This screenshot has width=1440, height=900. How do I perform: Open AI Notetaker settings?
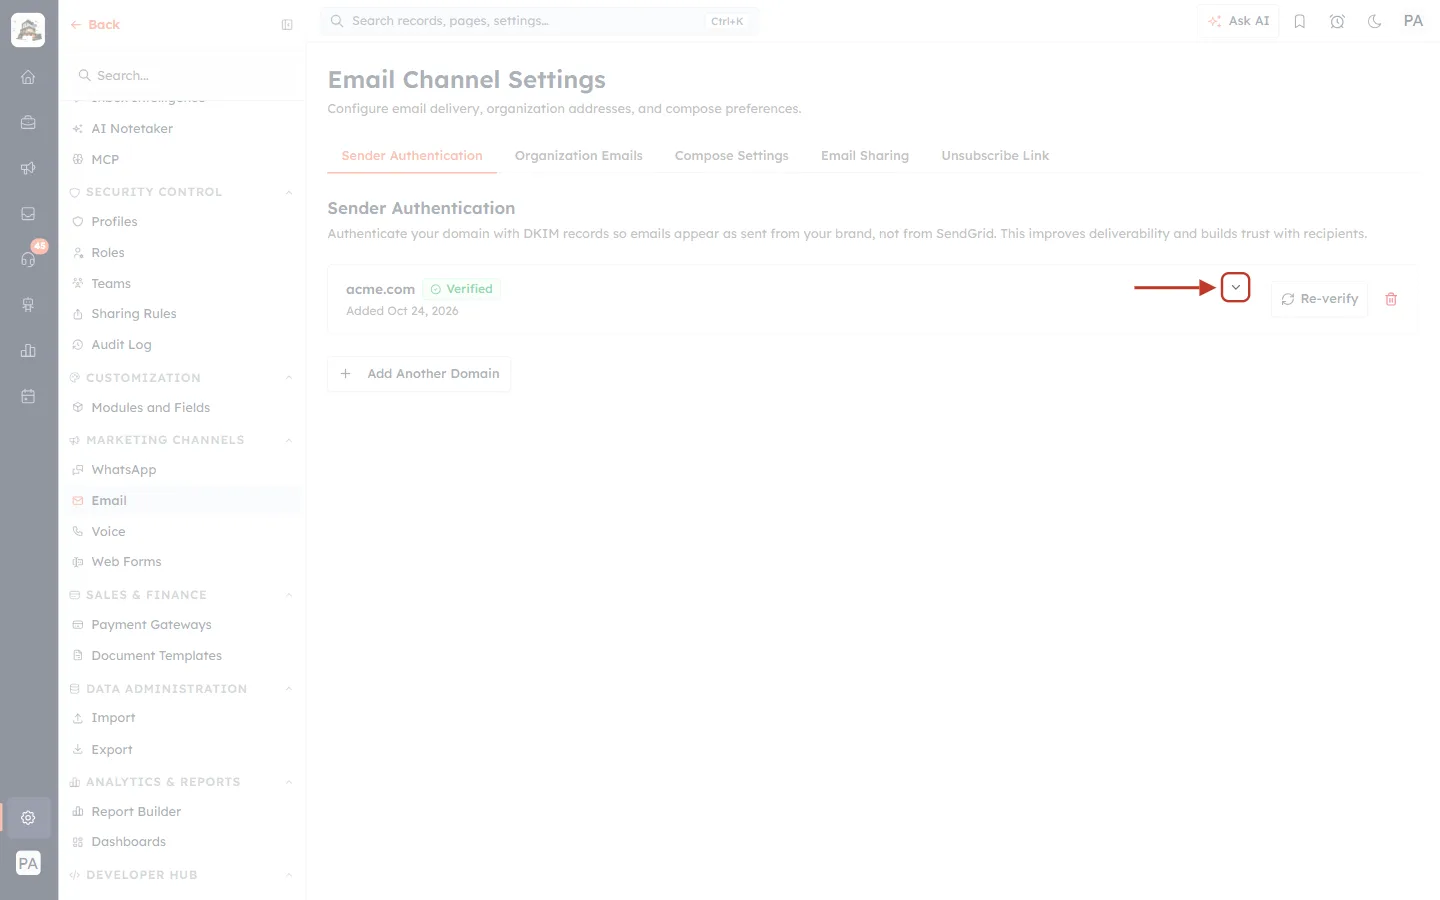point(132,129)
